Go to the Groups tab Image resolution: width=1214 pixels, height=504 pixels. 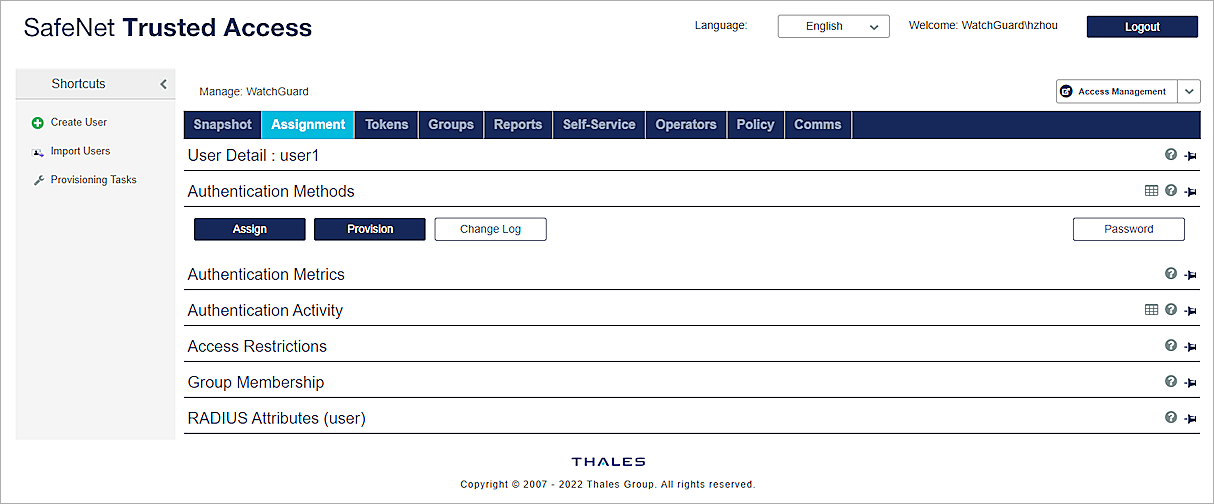click(451, 125)
